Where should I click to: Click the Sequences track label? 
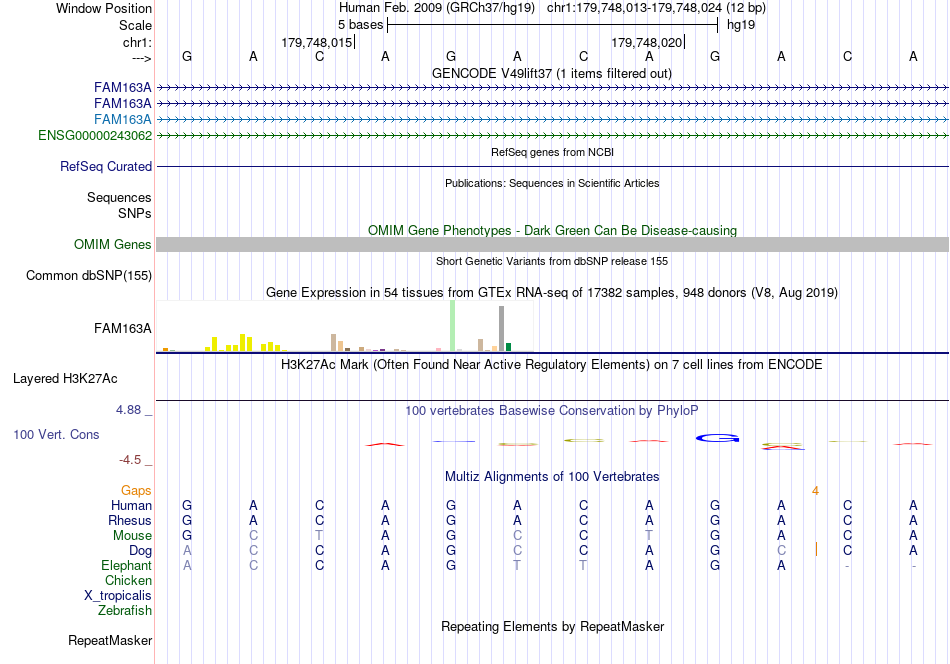(x=119, y=198)
